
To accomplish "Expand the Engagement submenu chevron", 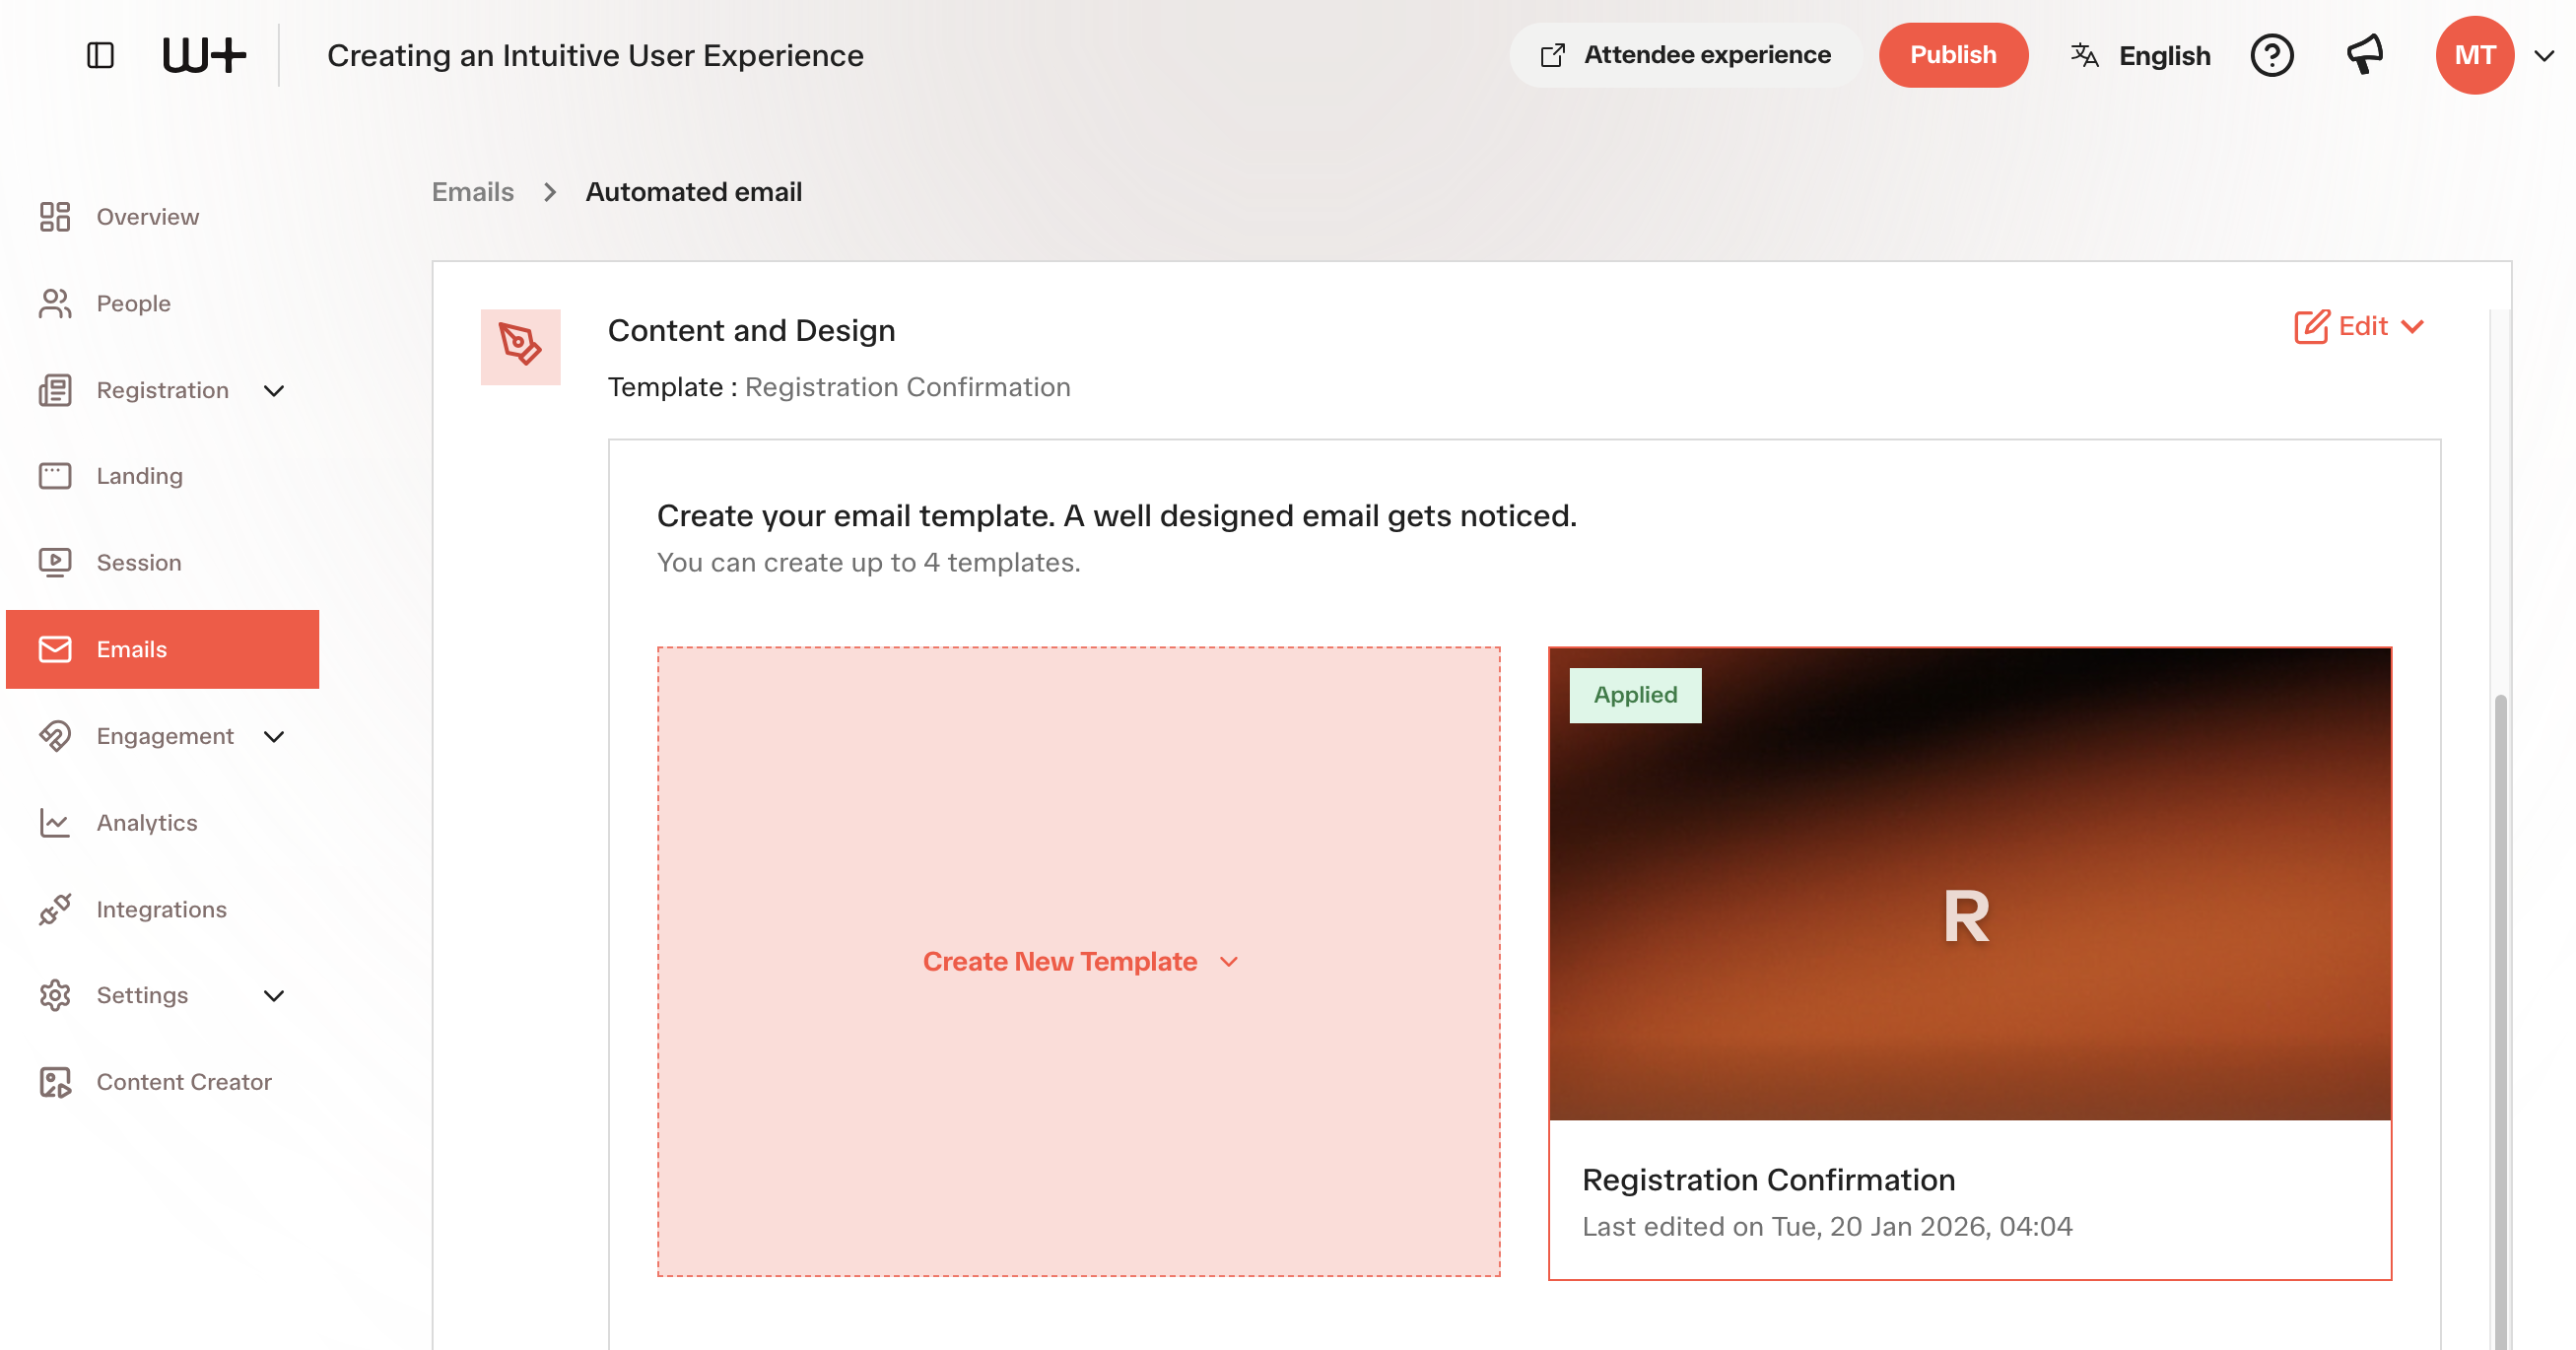I will tap(274, 736).
